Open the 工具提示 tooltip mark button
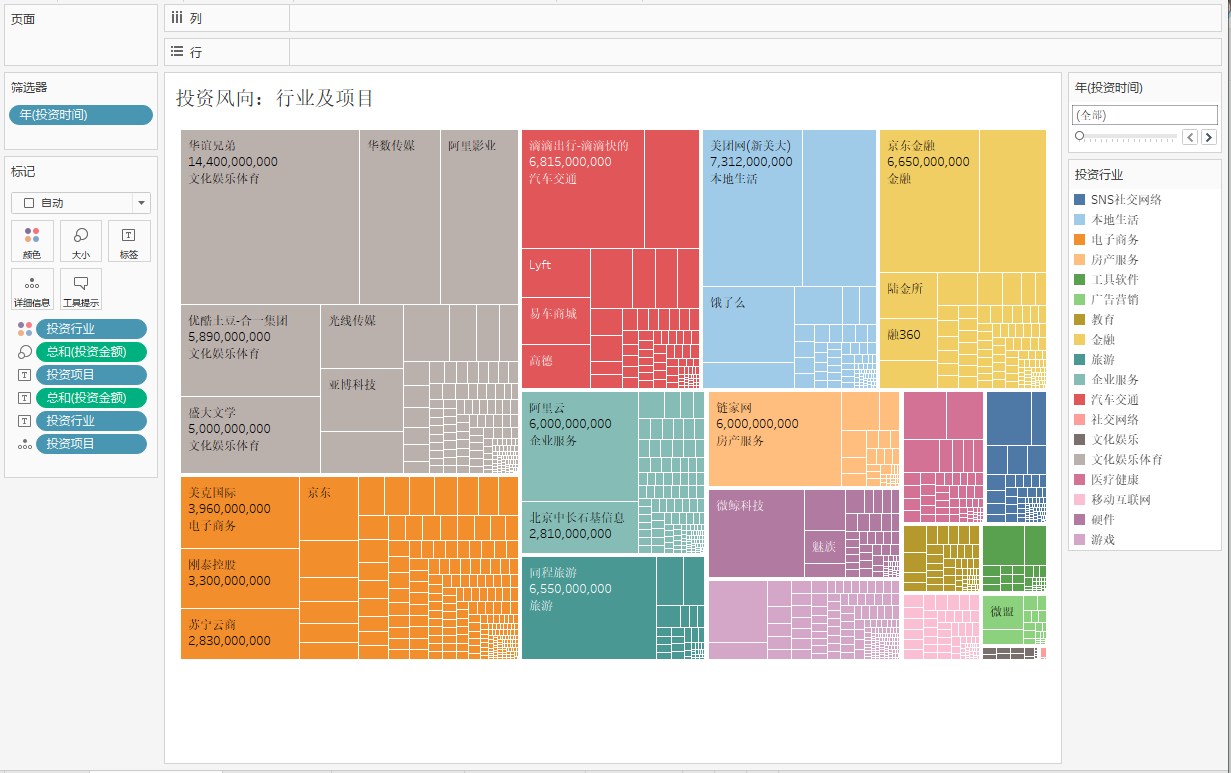The image size is (1231, 773). pyautogui.click(x=81, y=289)
